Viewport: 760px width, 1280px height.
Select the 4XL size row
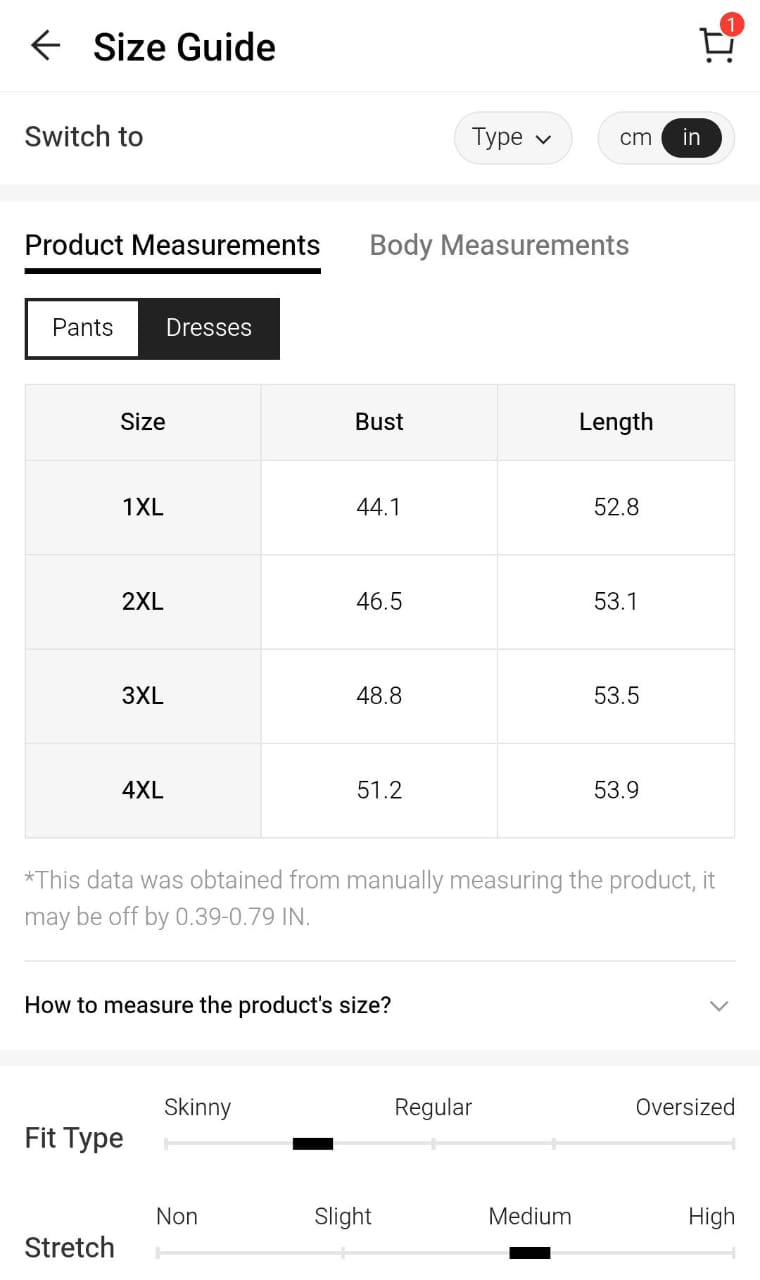pyautogui.click(x=143, y=790)
